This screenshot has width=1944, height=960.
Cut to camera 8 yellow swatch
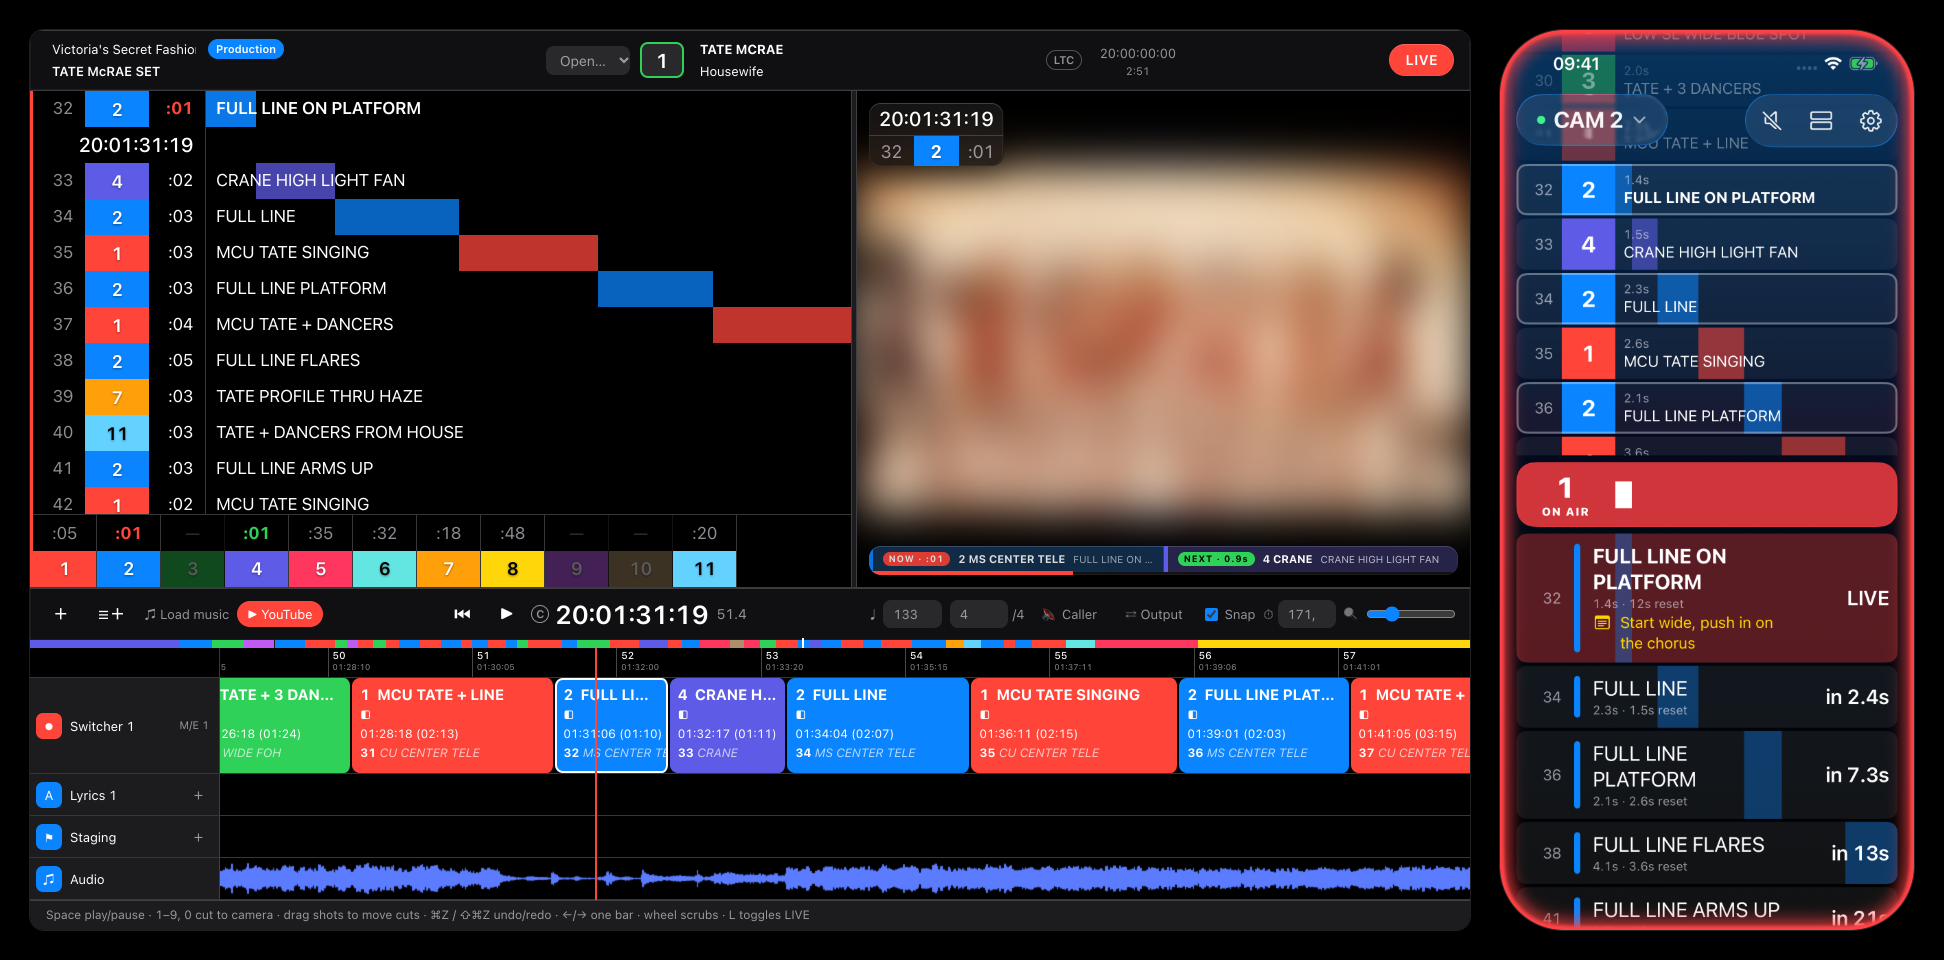click(512, 569)
